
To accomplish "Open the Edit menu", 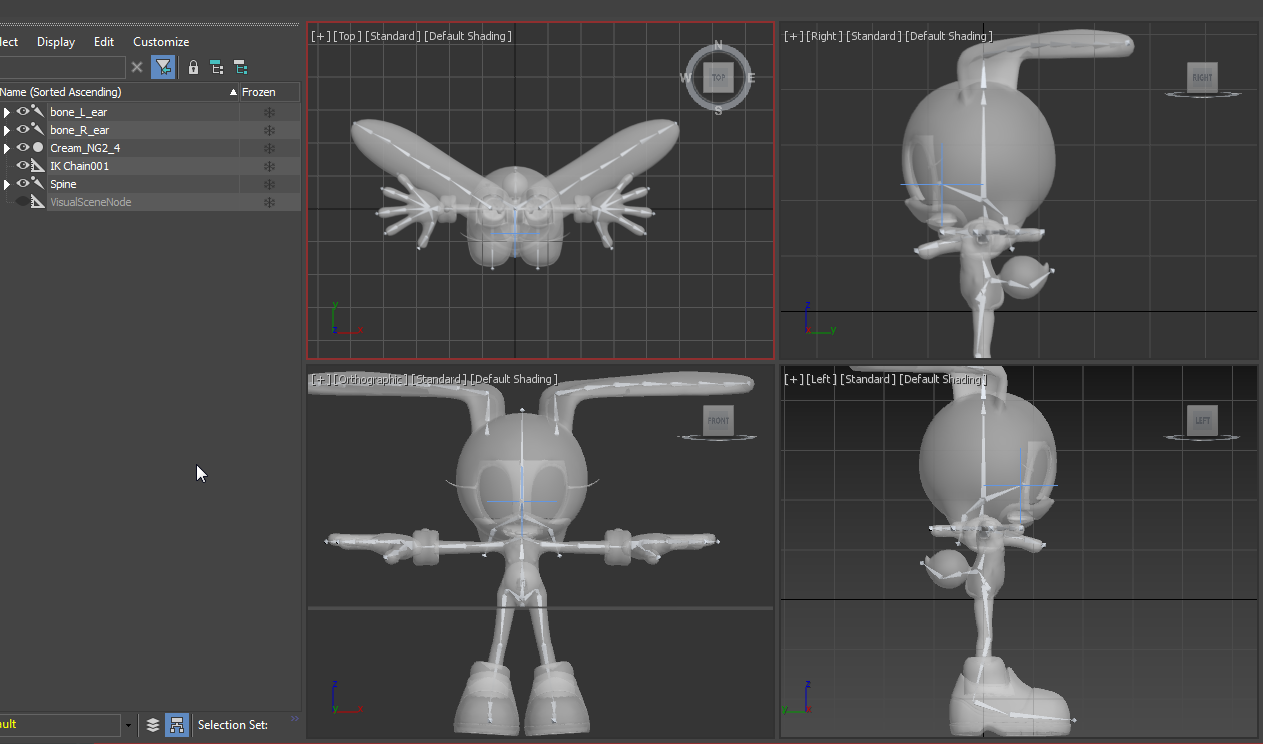I will (104, 42).
